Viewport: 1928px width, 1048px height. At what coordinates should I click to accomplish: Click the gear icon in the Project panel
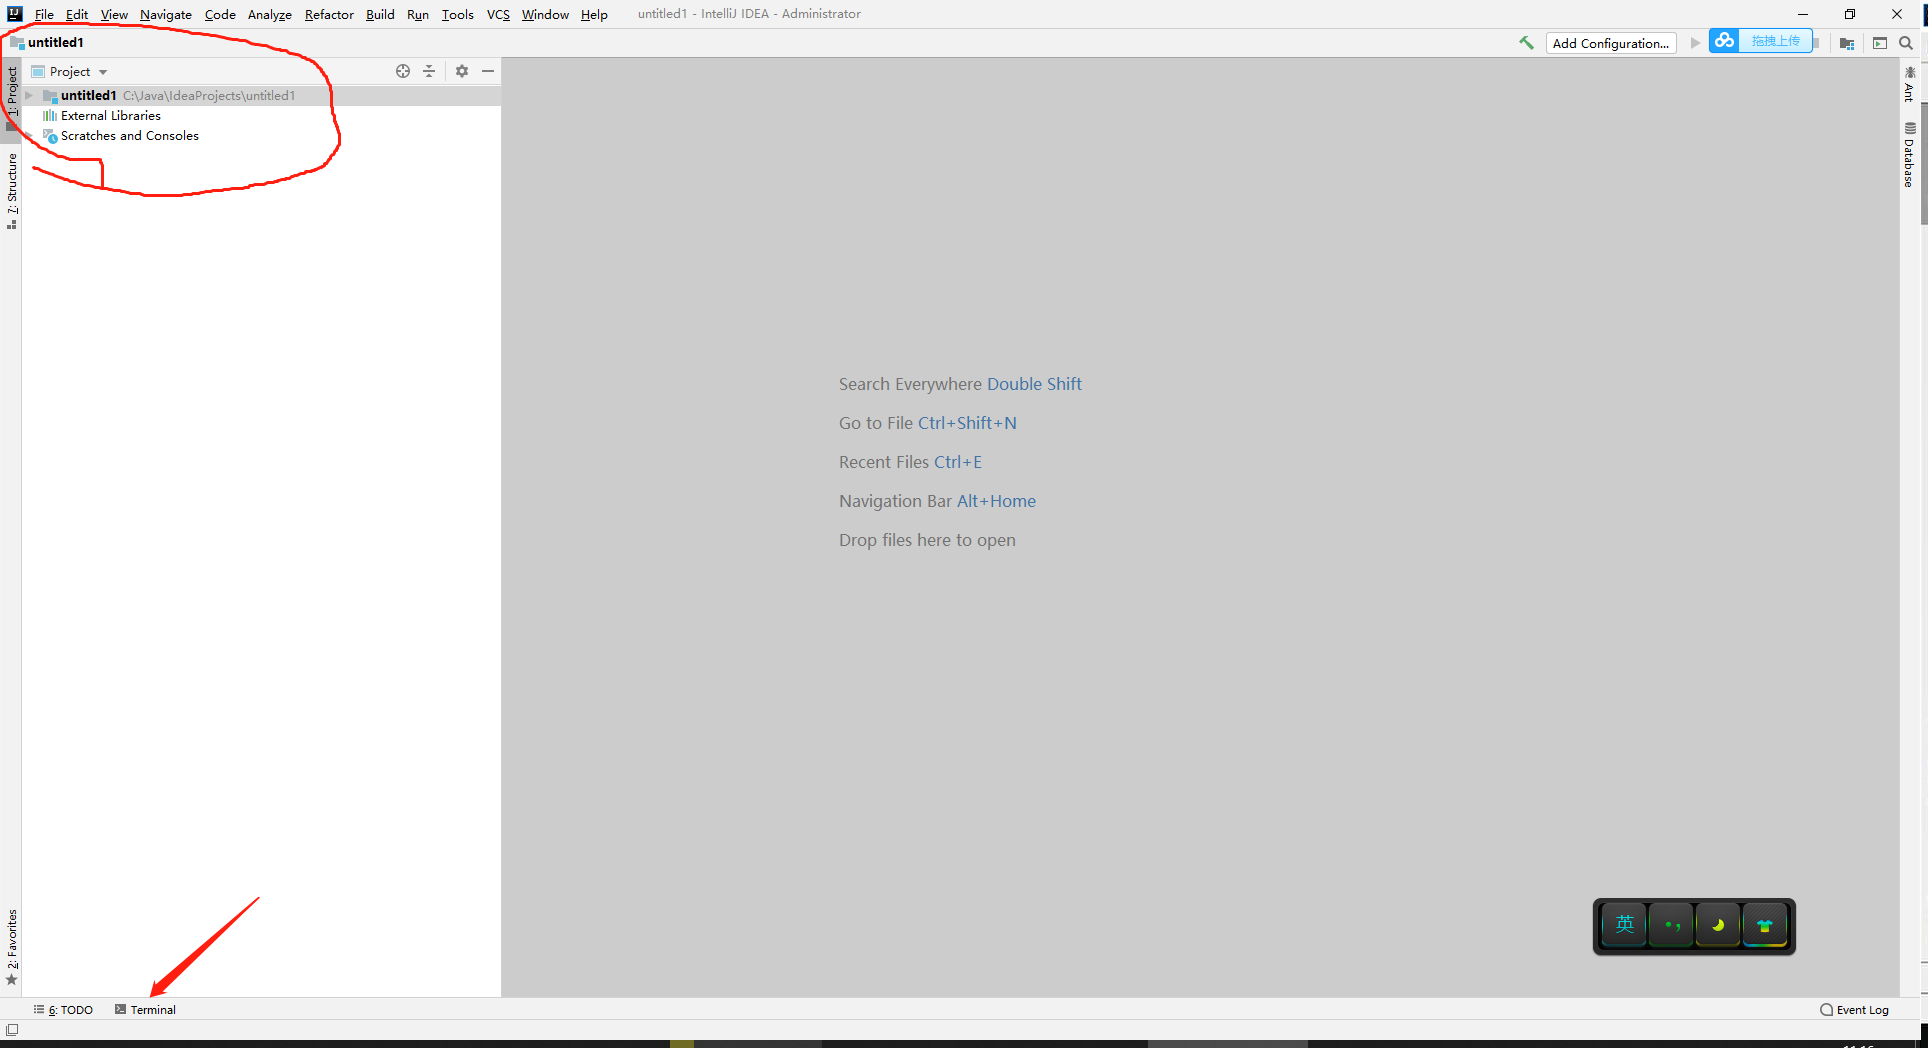click(461, 71)
